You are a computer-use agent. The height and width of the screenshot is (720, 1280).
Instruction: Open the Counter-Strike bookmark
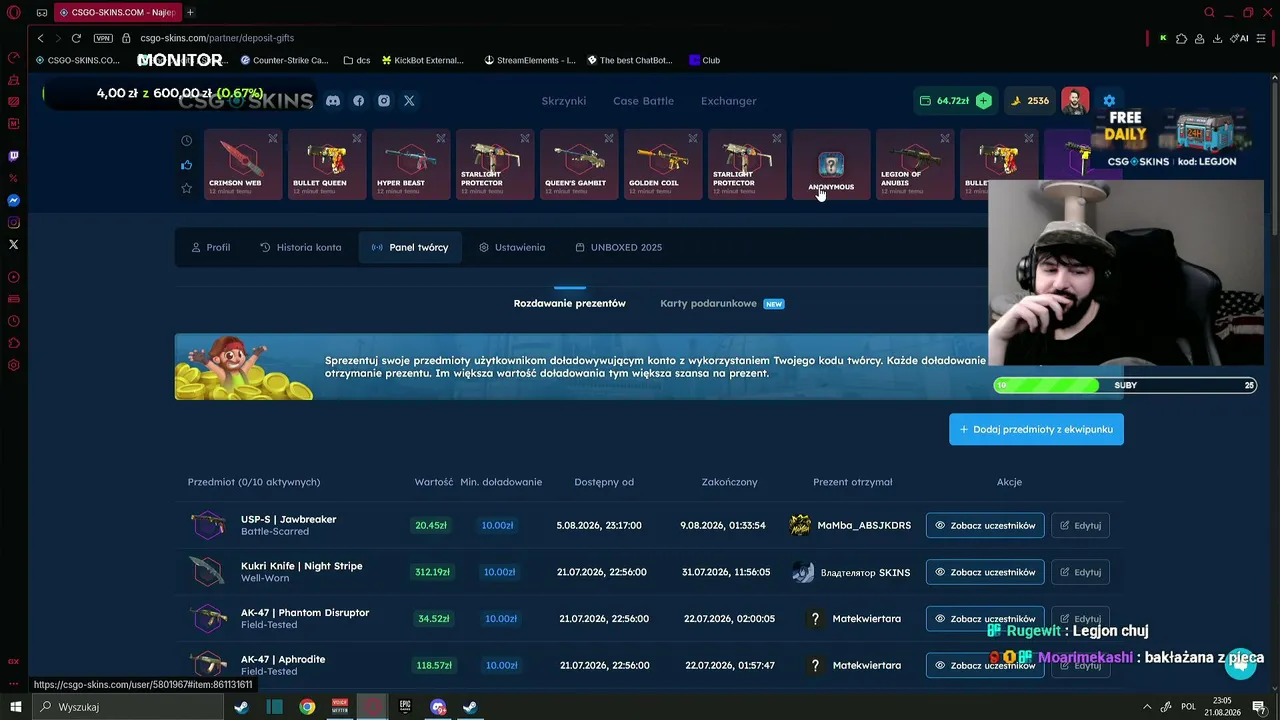[x=285, y=60]
